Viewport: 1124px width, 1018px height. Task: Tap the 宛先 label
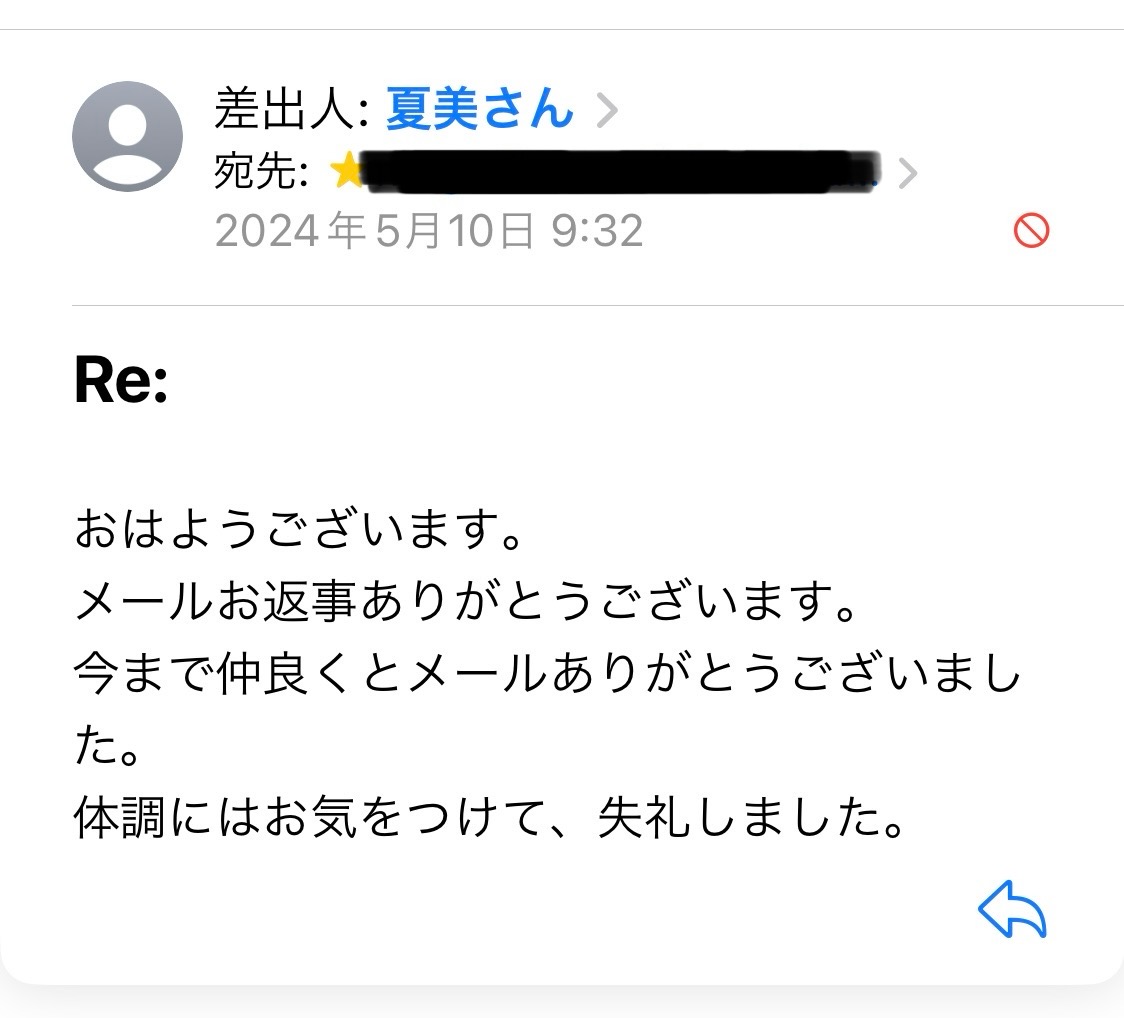click(261, 173)
